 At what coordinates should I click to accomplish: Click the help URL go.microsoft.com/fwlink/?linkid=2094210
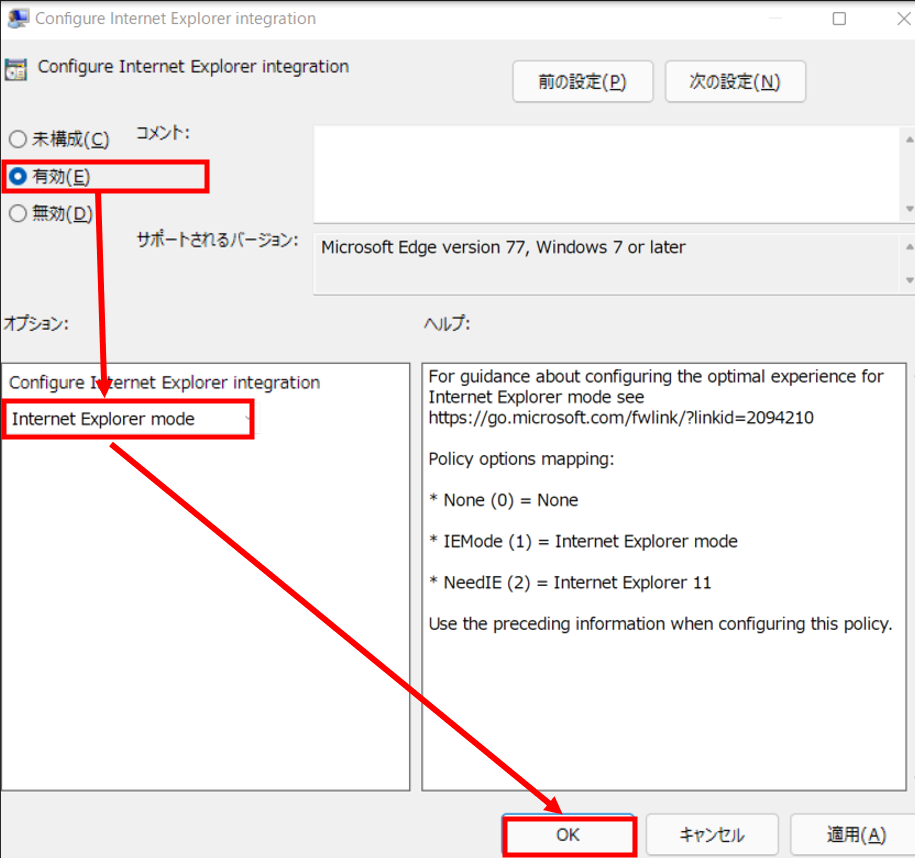pos(621,418)
